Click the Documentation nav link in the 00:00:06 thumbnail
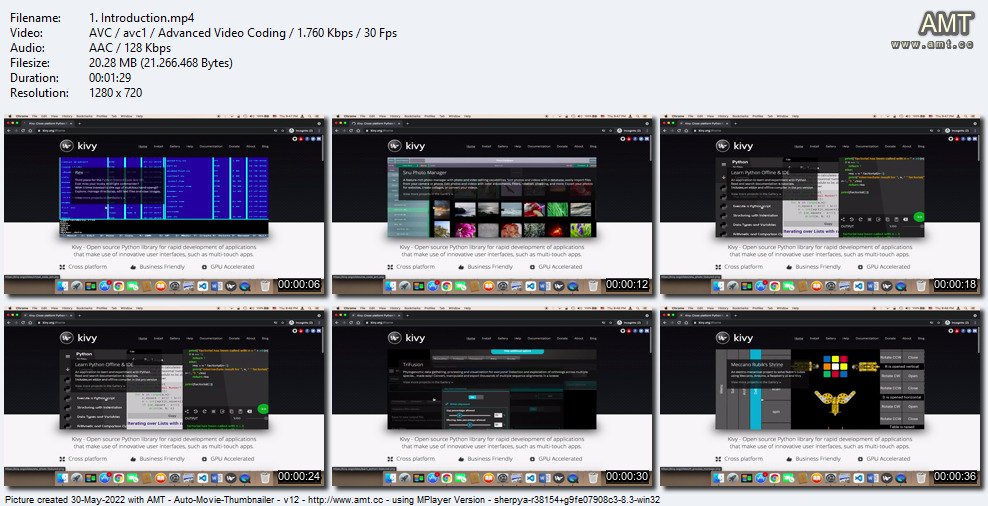The height and width of the screenshot is (506, 988). click(211, 146)
